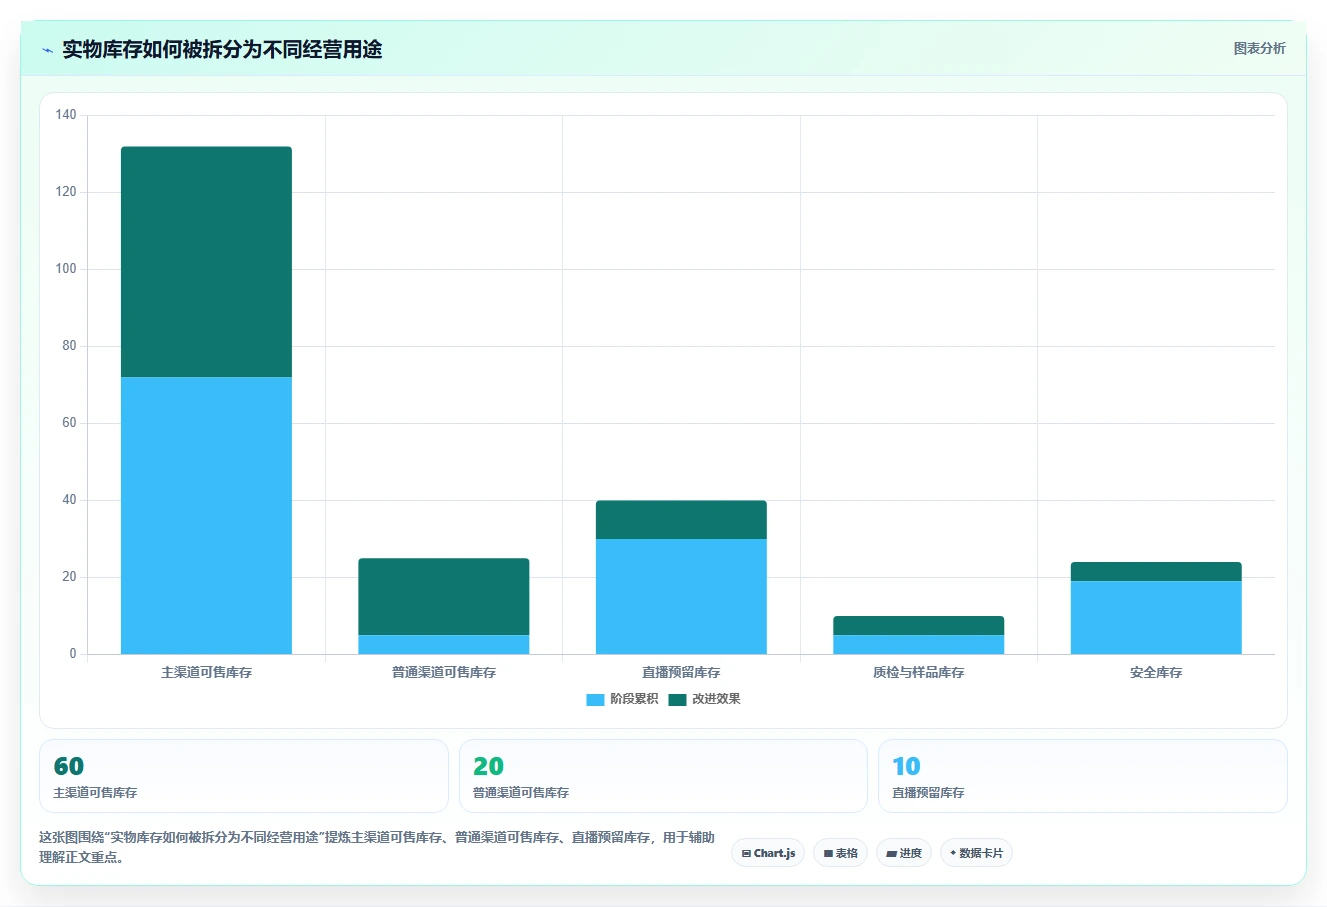This screenshot has height=907, width=1327.
Task: Click the blue bar segment for 直播预留库存
Action: [x=681, y=596]
